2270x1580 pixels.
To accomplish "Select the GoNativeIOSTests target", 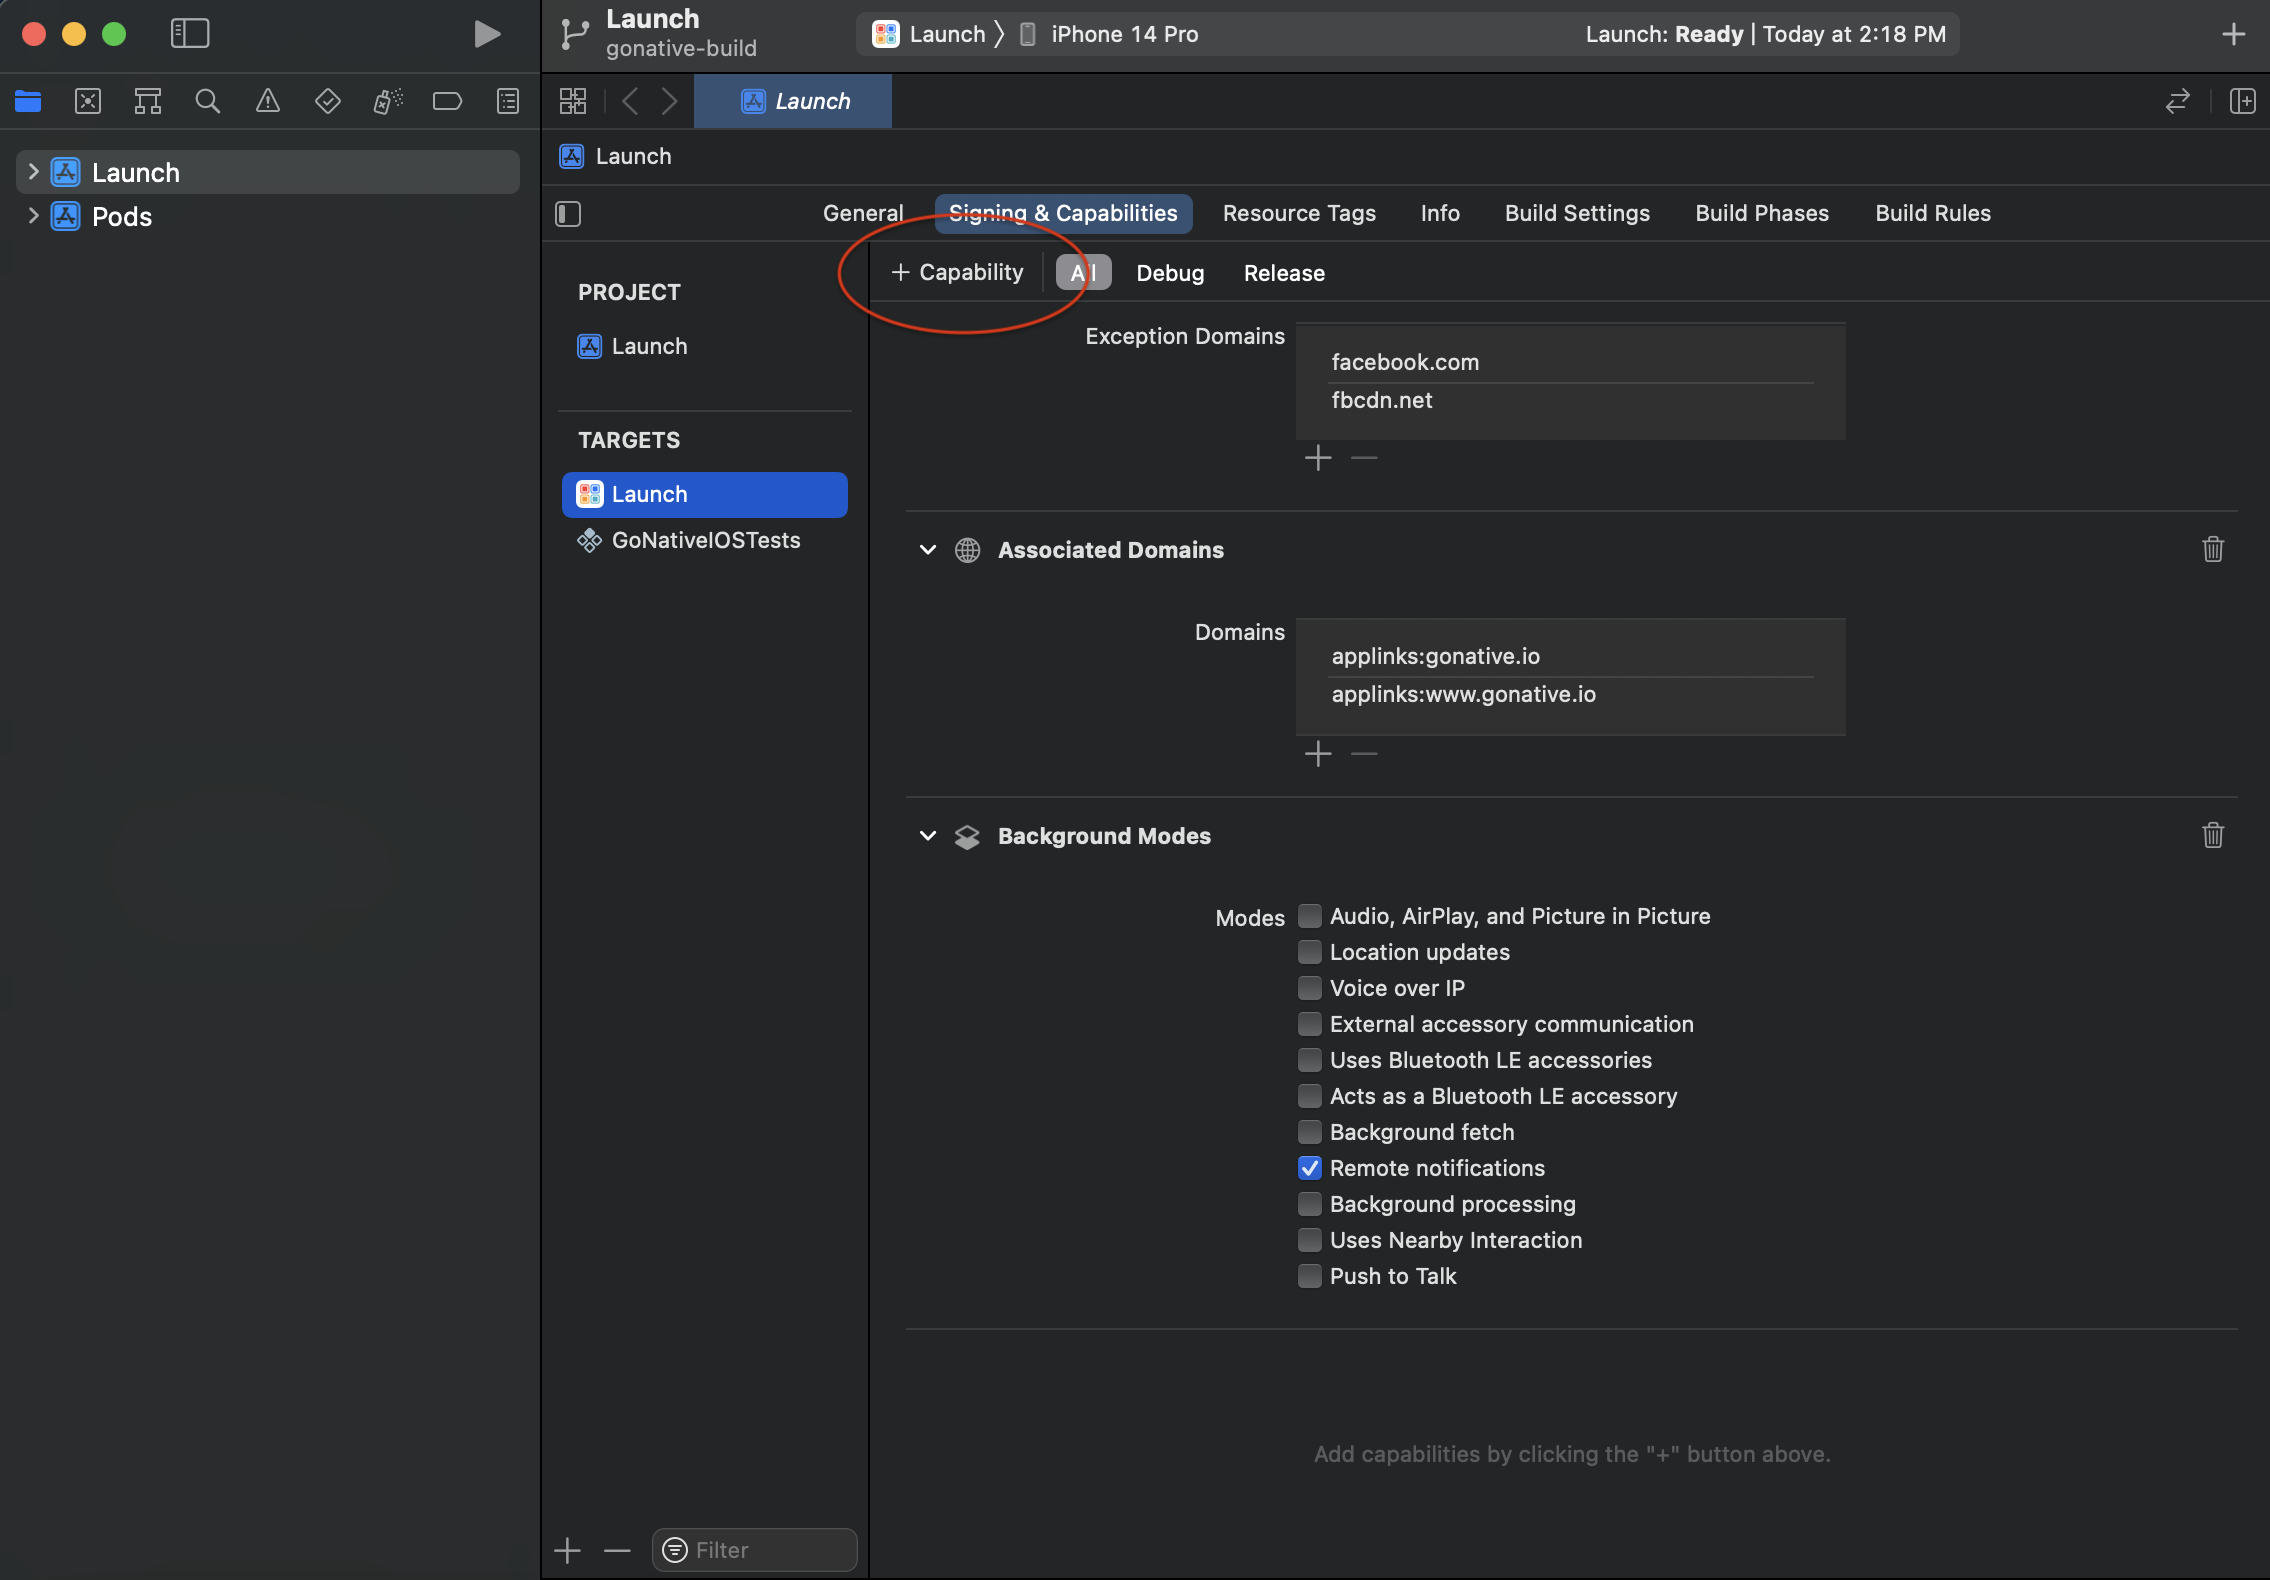I will (x=705, y=540).
